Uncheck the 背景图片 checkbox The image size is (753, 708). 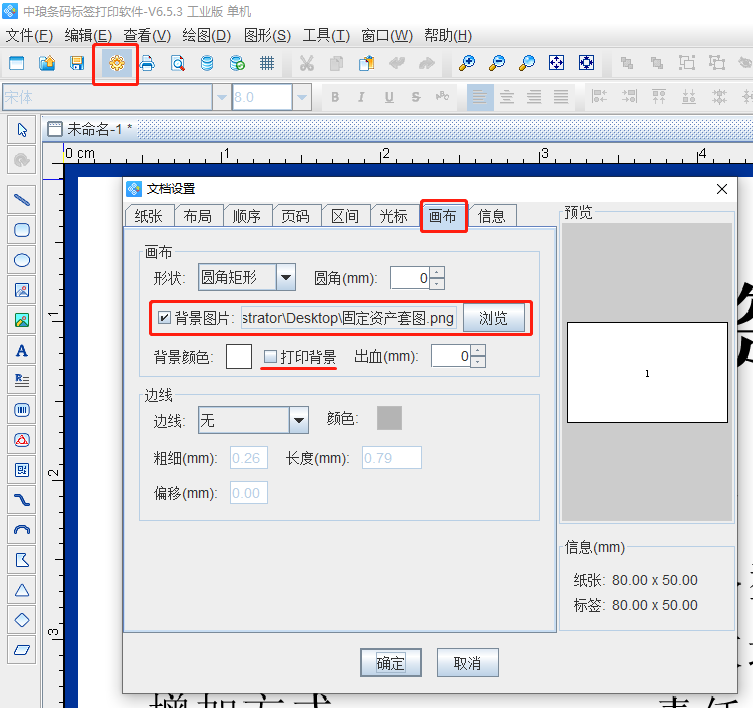(165, 318)
